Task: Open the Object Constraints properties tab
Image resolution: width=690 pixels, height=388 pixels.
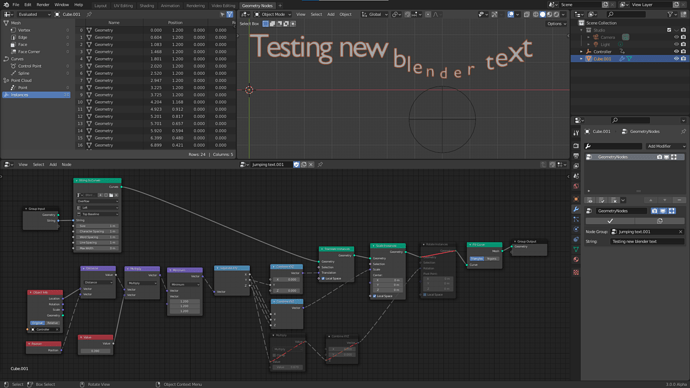Action: coord(576,239)
